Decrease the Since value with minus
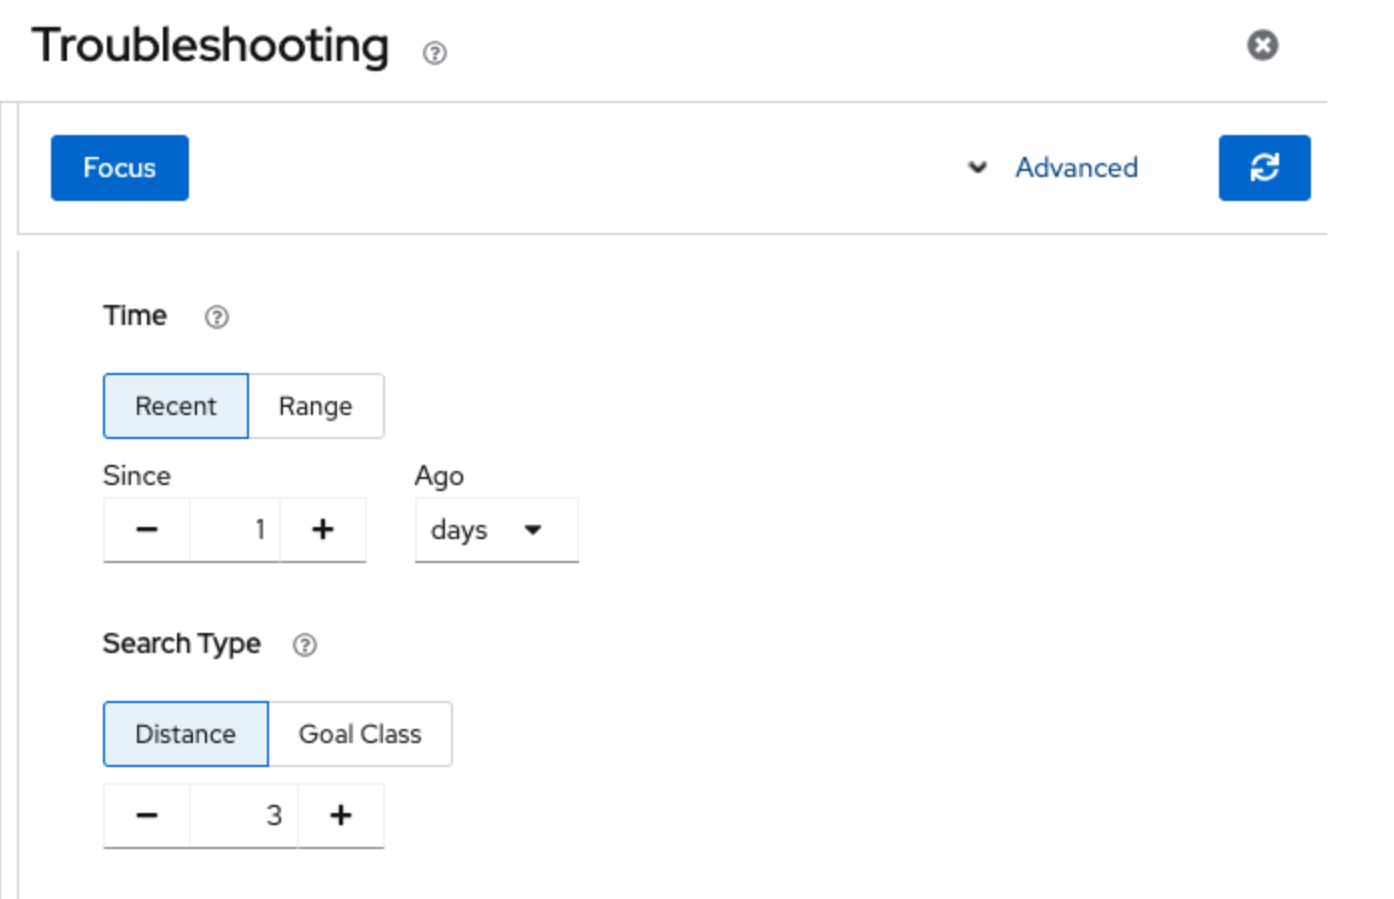 click(147, 530)
